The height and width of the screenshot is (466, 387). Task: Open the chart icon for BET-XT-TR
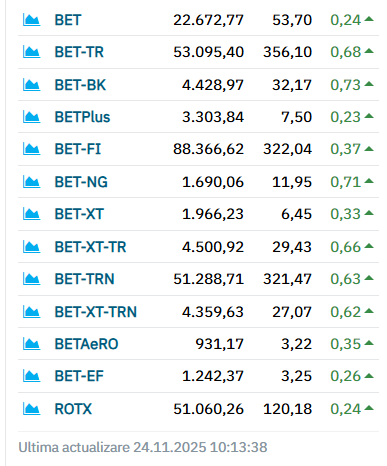click(31, 247)
